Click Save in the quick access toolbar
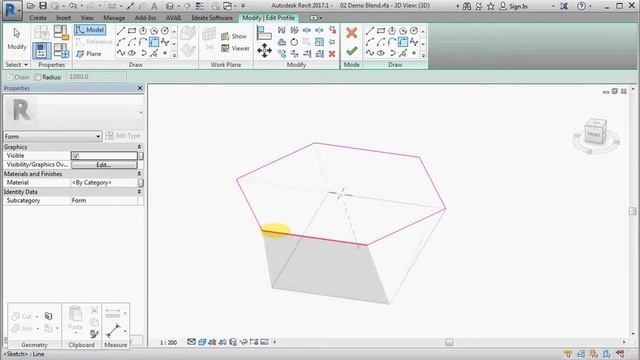This screenshot has width=640, height=360. coord(43,6)
